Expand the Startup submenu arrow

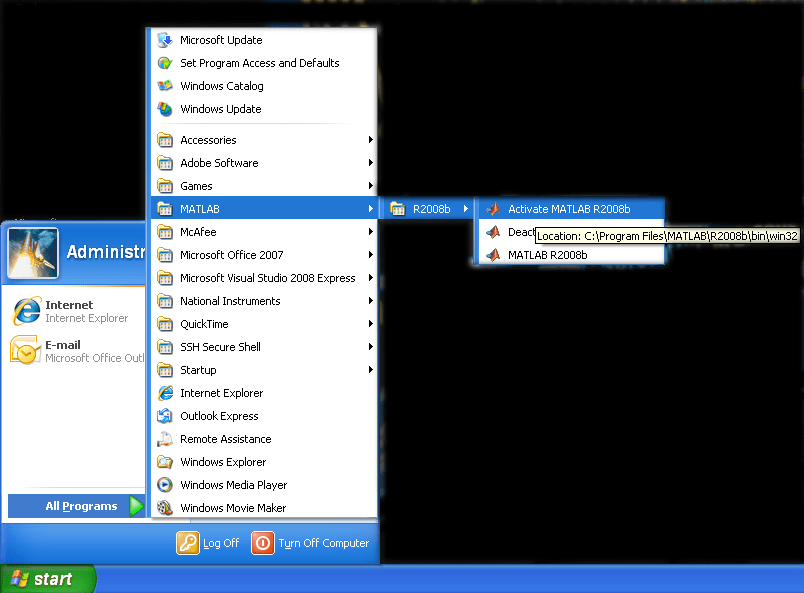click(370, 370)
